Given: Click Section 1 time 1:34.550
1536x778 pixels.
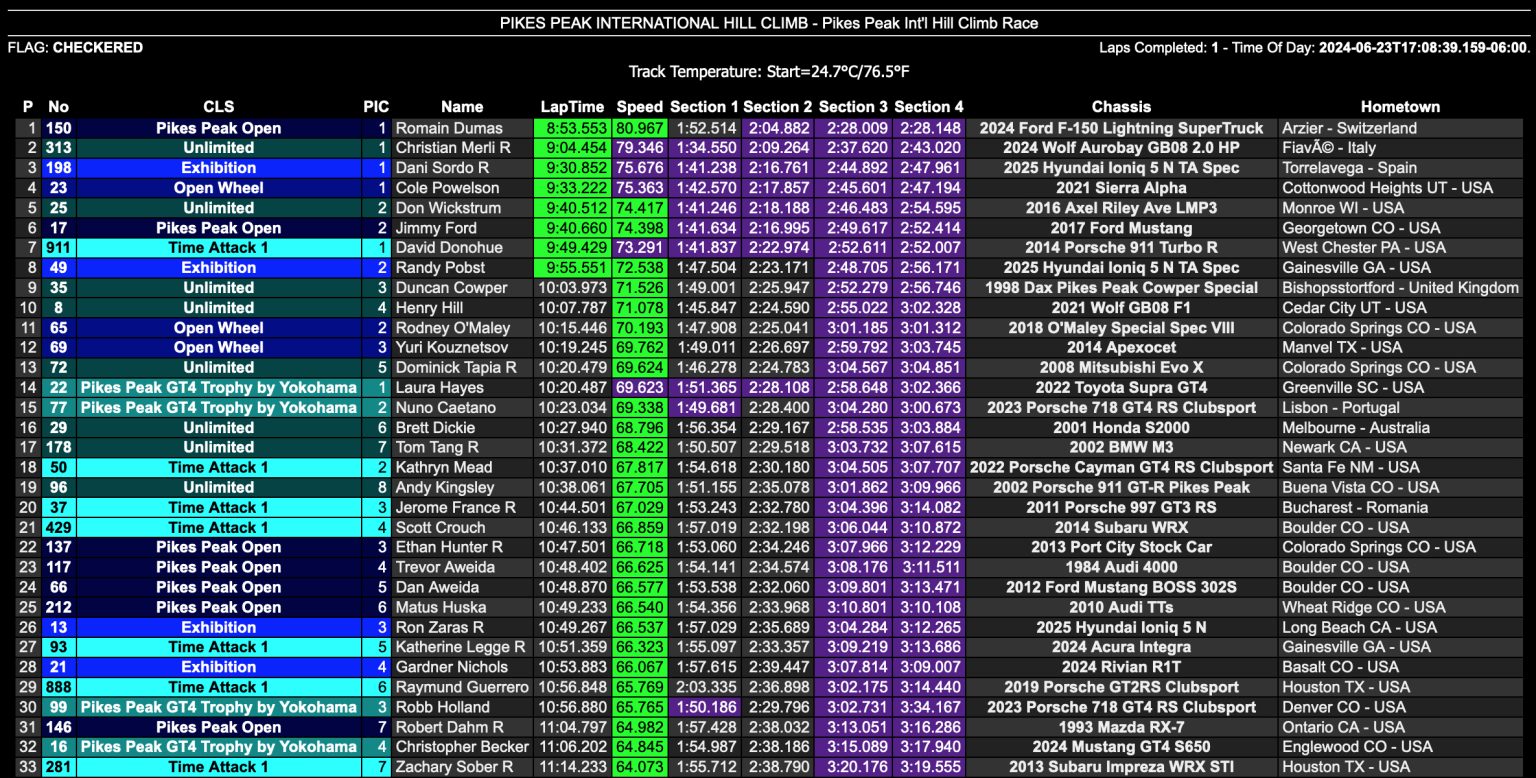Looking at the screenshot, I should pyautogui.click(x=705, y=148).
